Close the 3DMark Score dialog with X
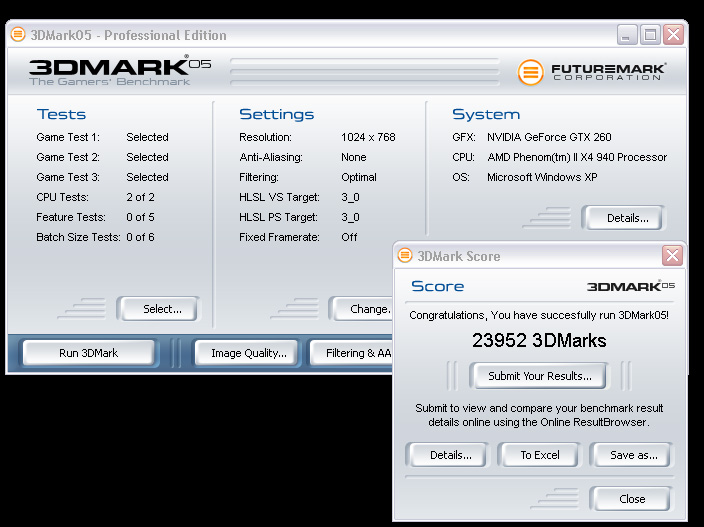 672,256
